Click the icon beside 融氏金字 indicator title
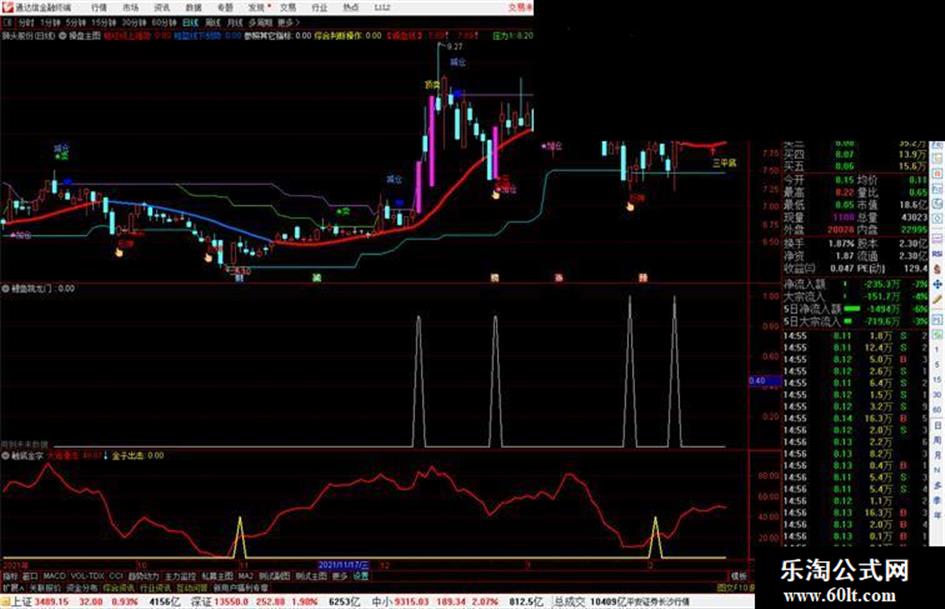The height and width of the screenshot is (609, 945). pos(5,456)
